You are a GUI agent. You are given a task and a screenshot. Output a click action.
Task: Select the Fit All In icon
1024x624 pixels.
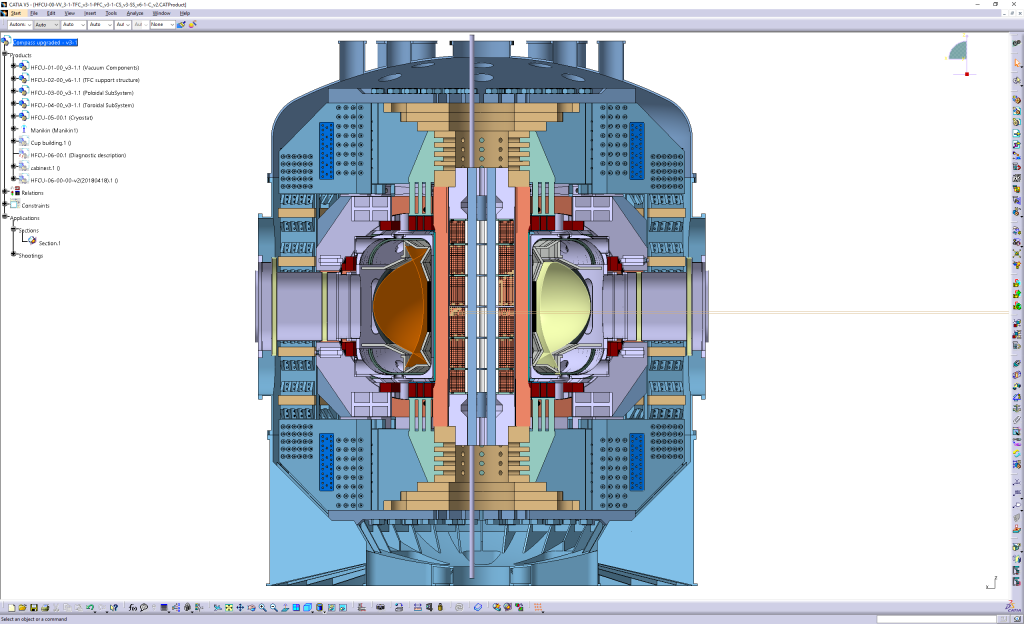tap(228, 606)
